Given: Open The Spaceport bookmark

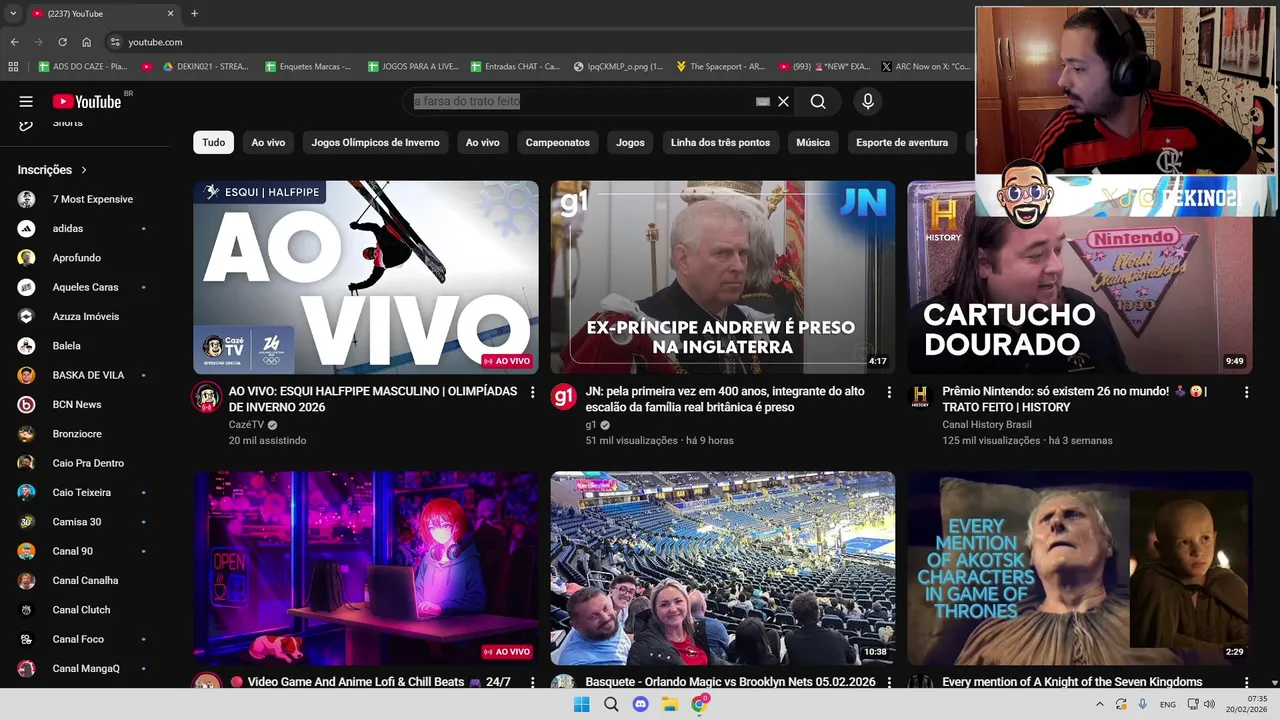Looking at the screenshot, I should tap(720, 67).
